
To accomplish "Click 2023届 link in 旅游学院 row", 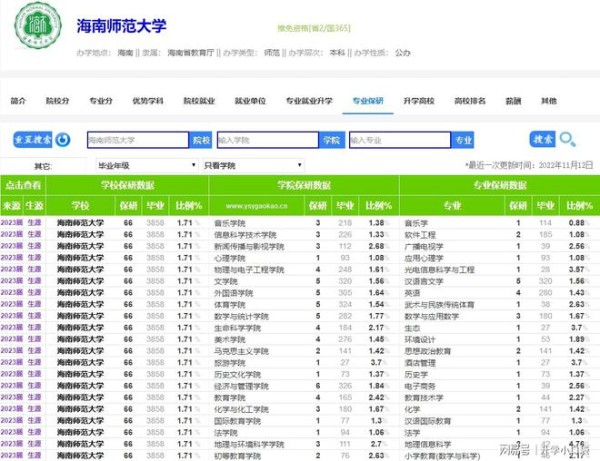I will pos(12,362).
